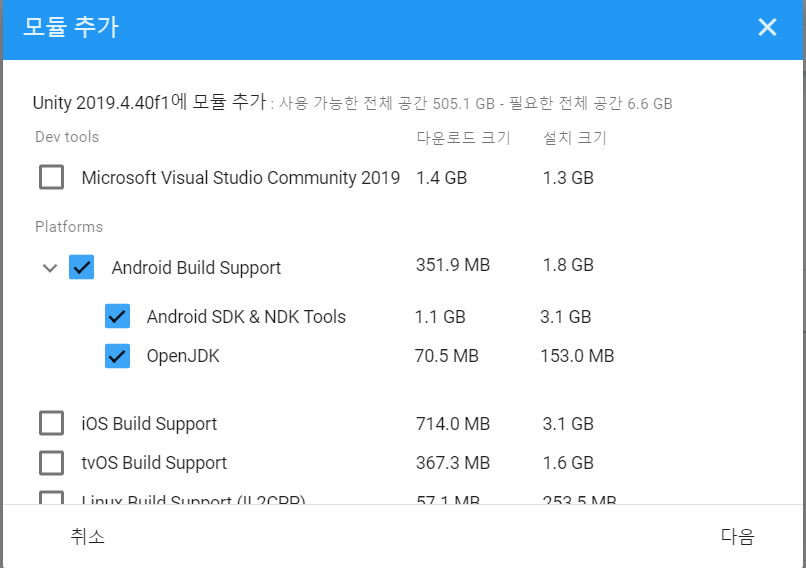Screen dimensions: 806x568
Task: Close the module add dialog with X
Action: pyautogui.click(x=767, y=27)
